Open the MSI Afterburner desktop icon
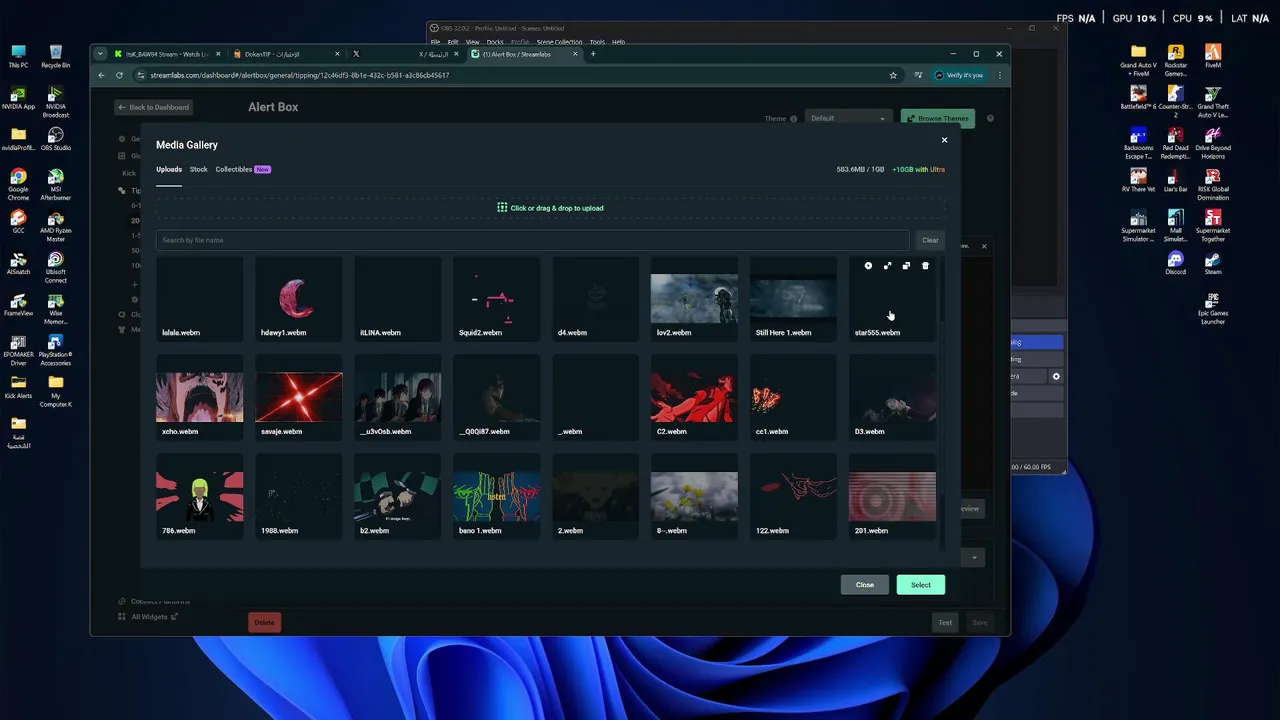Image resolution: width=1280 pixels, height=720 pixels. pyautogui.click(x=56, y=185)
